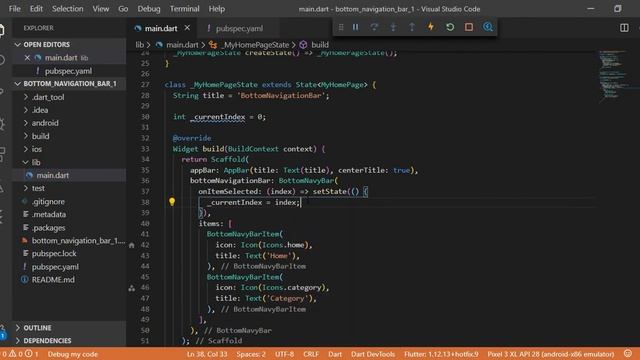Open the pubspec.lock file
640x360 pixels.
coord(69,253)
